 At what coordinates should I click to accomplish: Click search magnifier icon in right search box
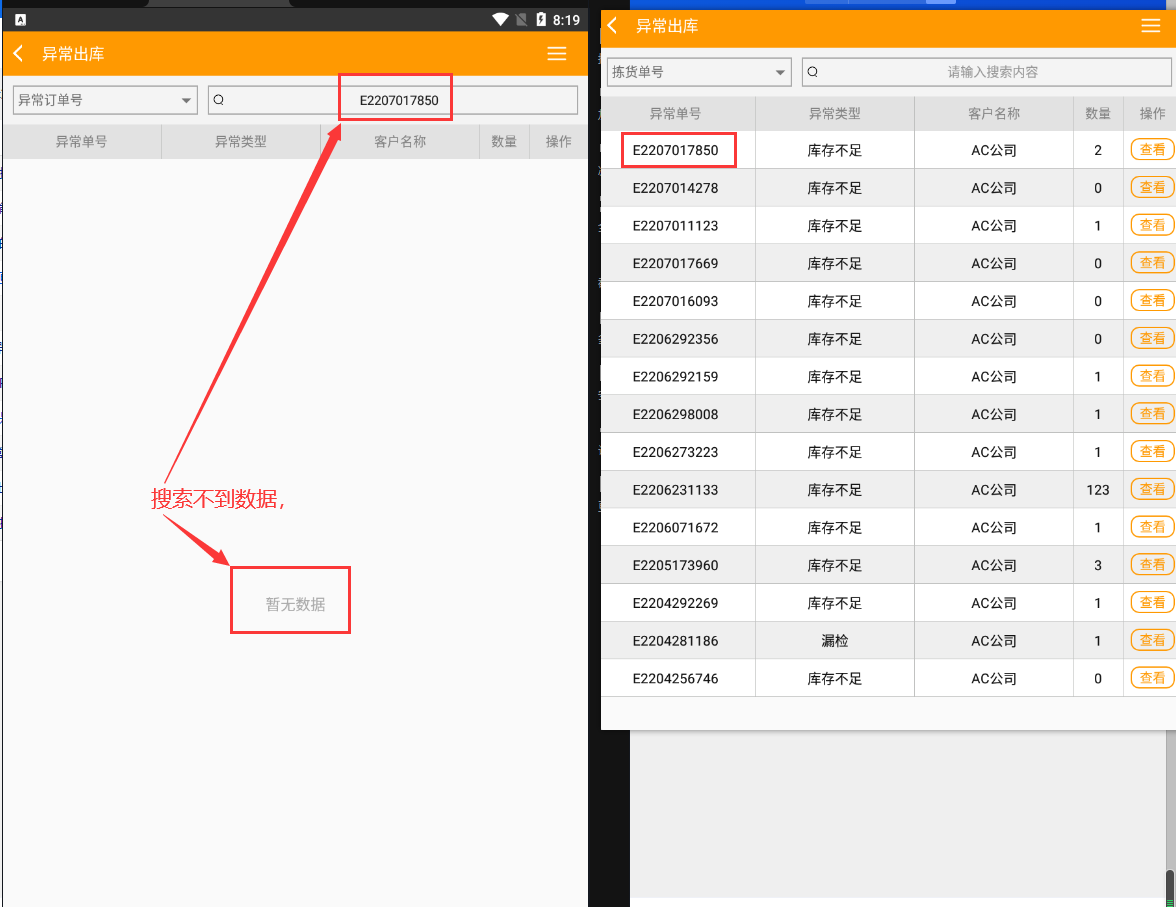pos(813,72)
